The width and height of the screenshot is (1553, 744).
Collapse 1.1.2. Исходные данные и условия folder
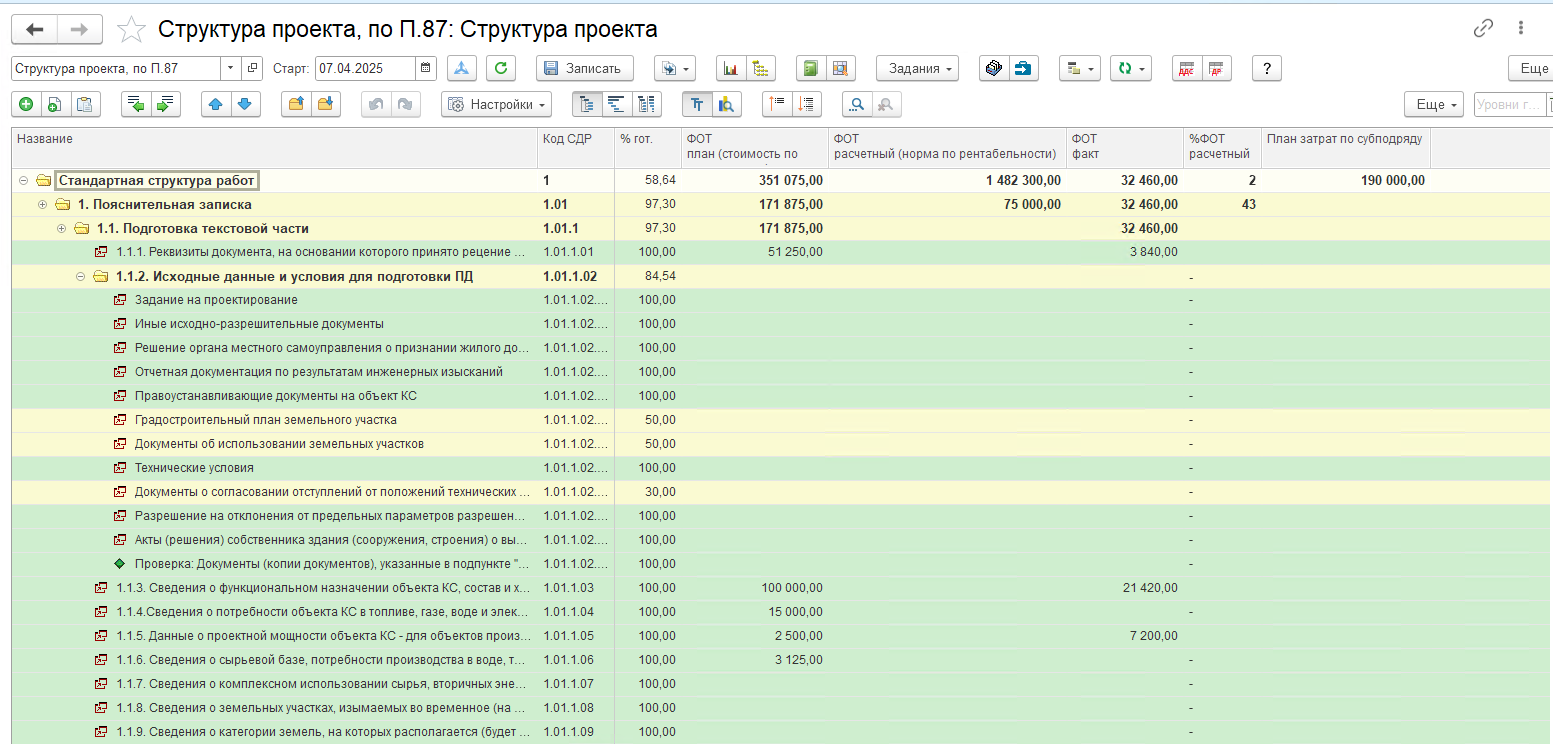[81, 277]
